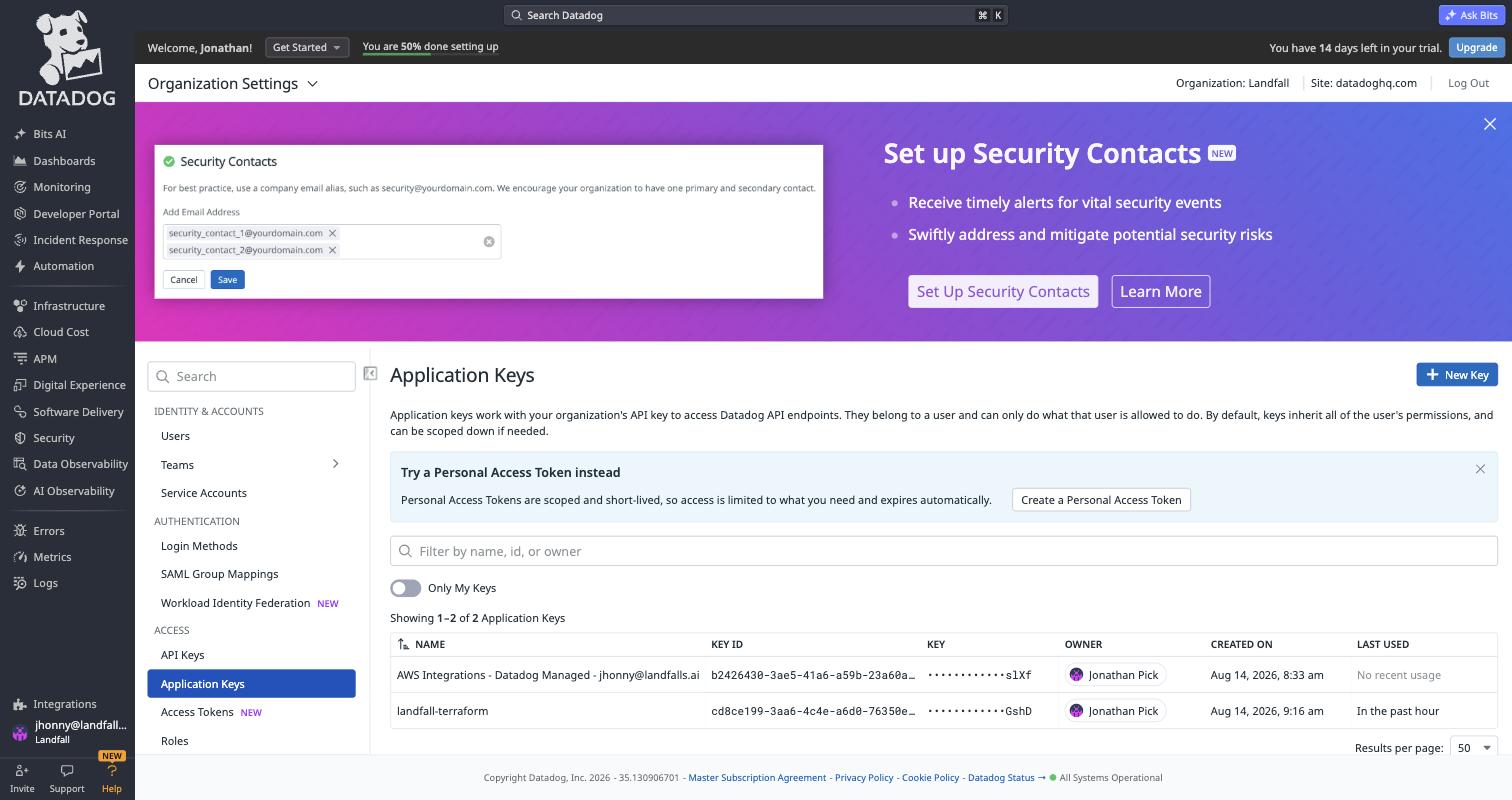1512x800 pixels.
Task: Click Log Out link
Action: 1468,83
